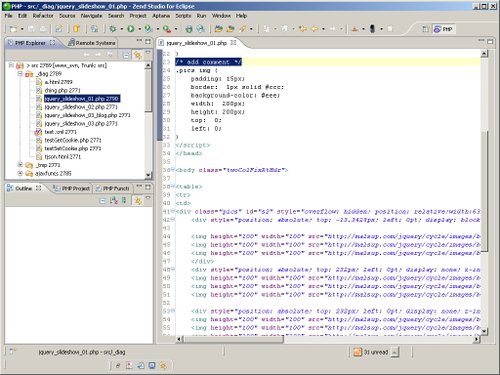Select test.xml in the tree
This screenshot has width=500, height=375.
point(60,132)
